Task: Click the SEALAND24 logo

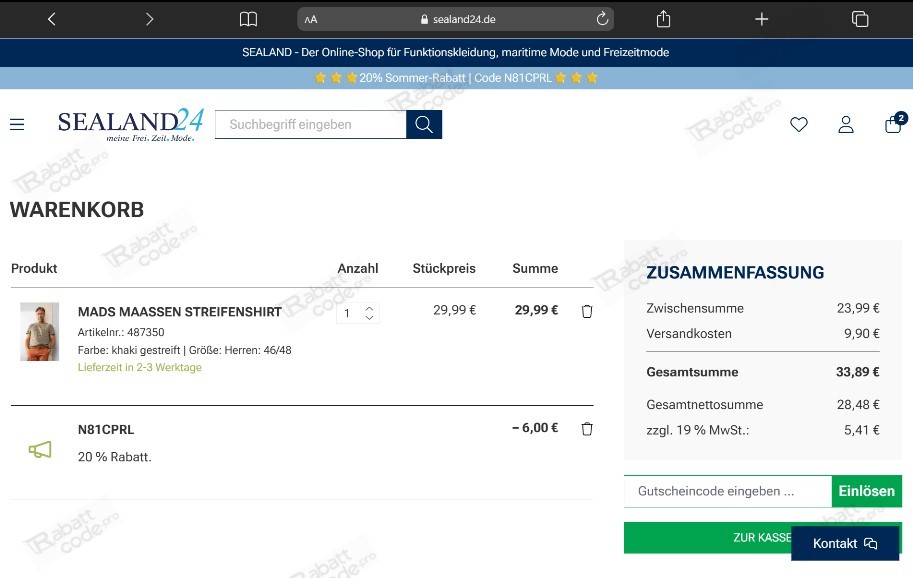Action: (130, 125)
